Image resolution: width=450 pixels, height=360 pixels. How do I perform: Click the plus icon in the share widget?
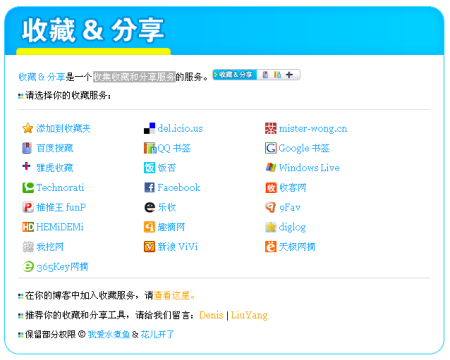(289, 75)
